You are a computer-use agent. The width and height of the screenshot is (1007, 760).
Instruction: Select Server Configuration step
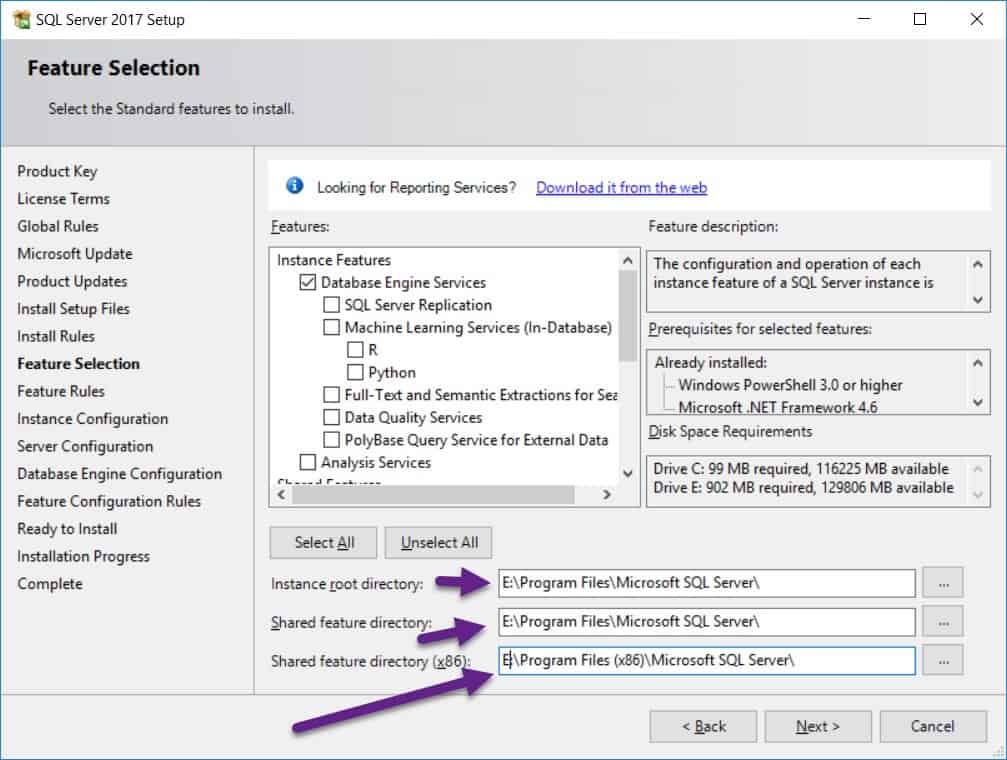click(x=85, y=446)
